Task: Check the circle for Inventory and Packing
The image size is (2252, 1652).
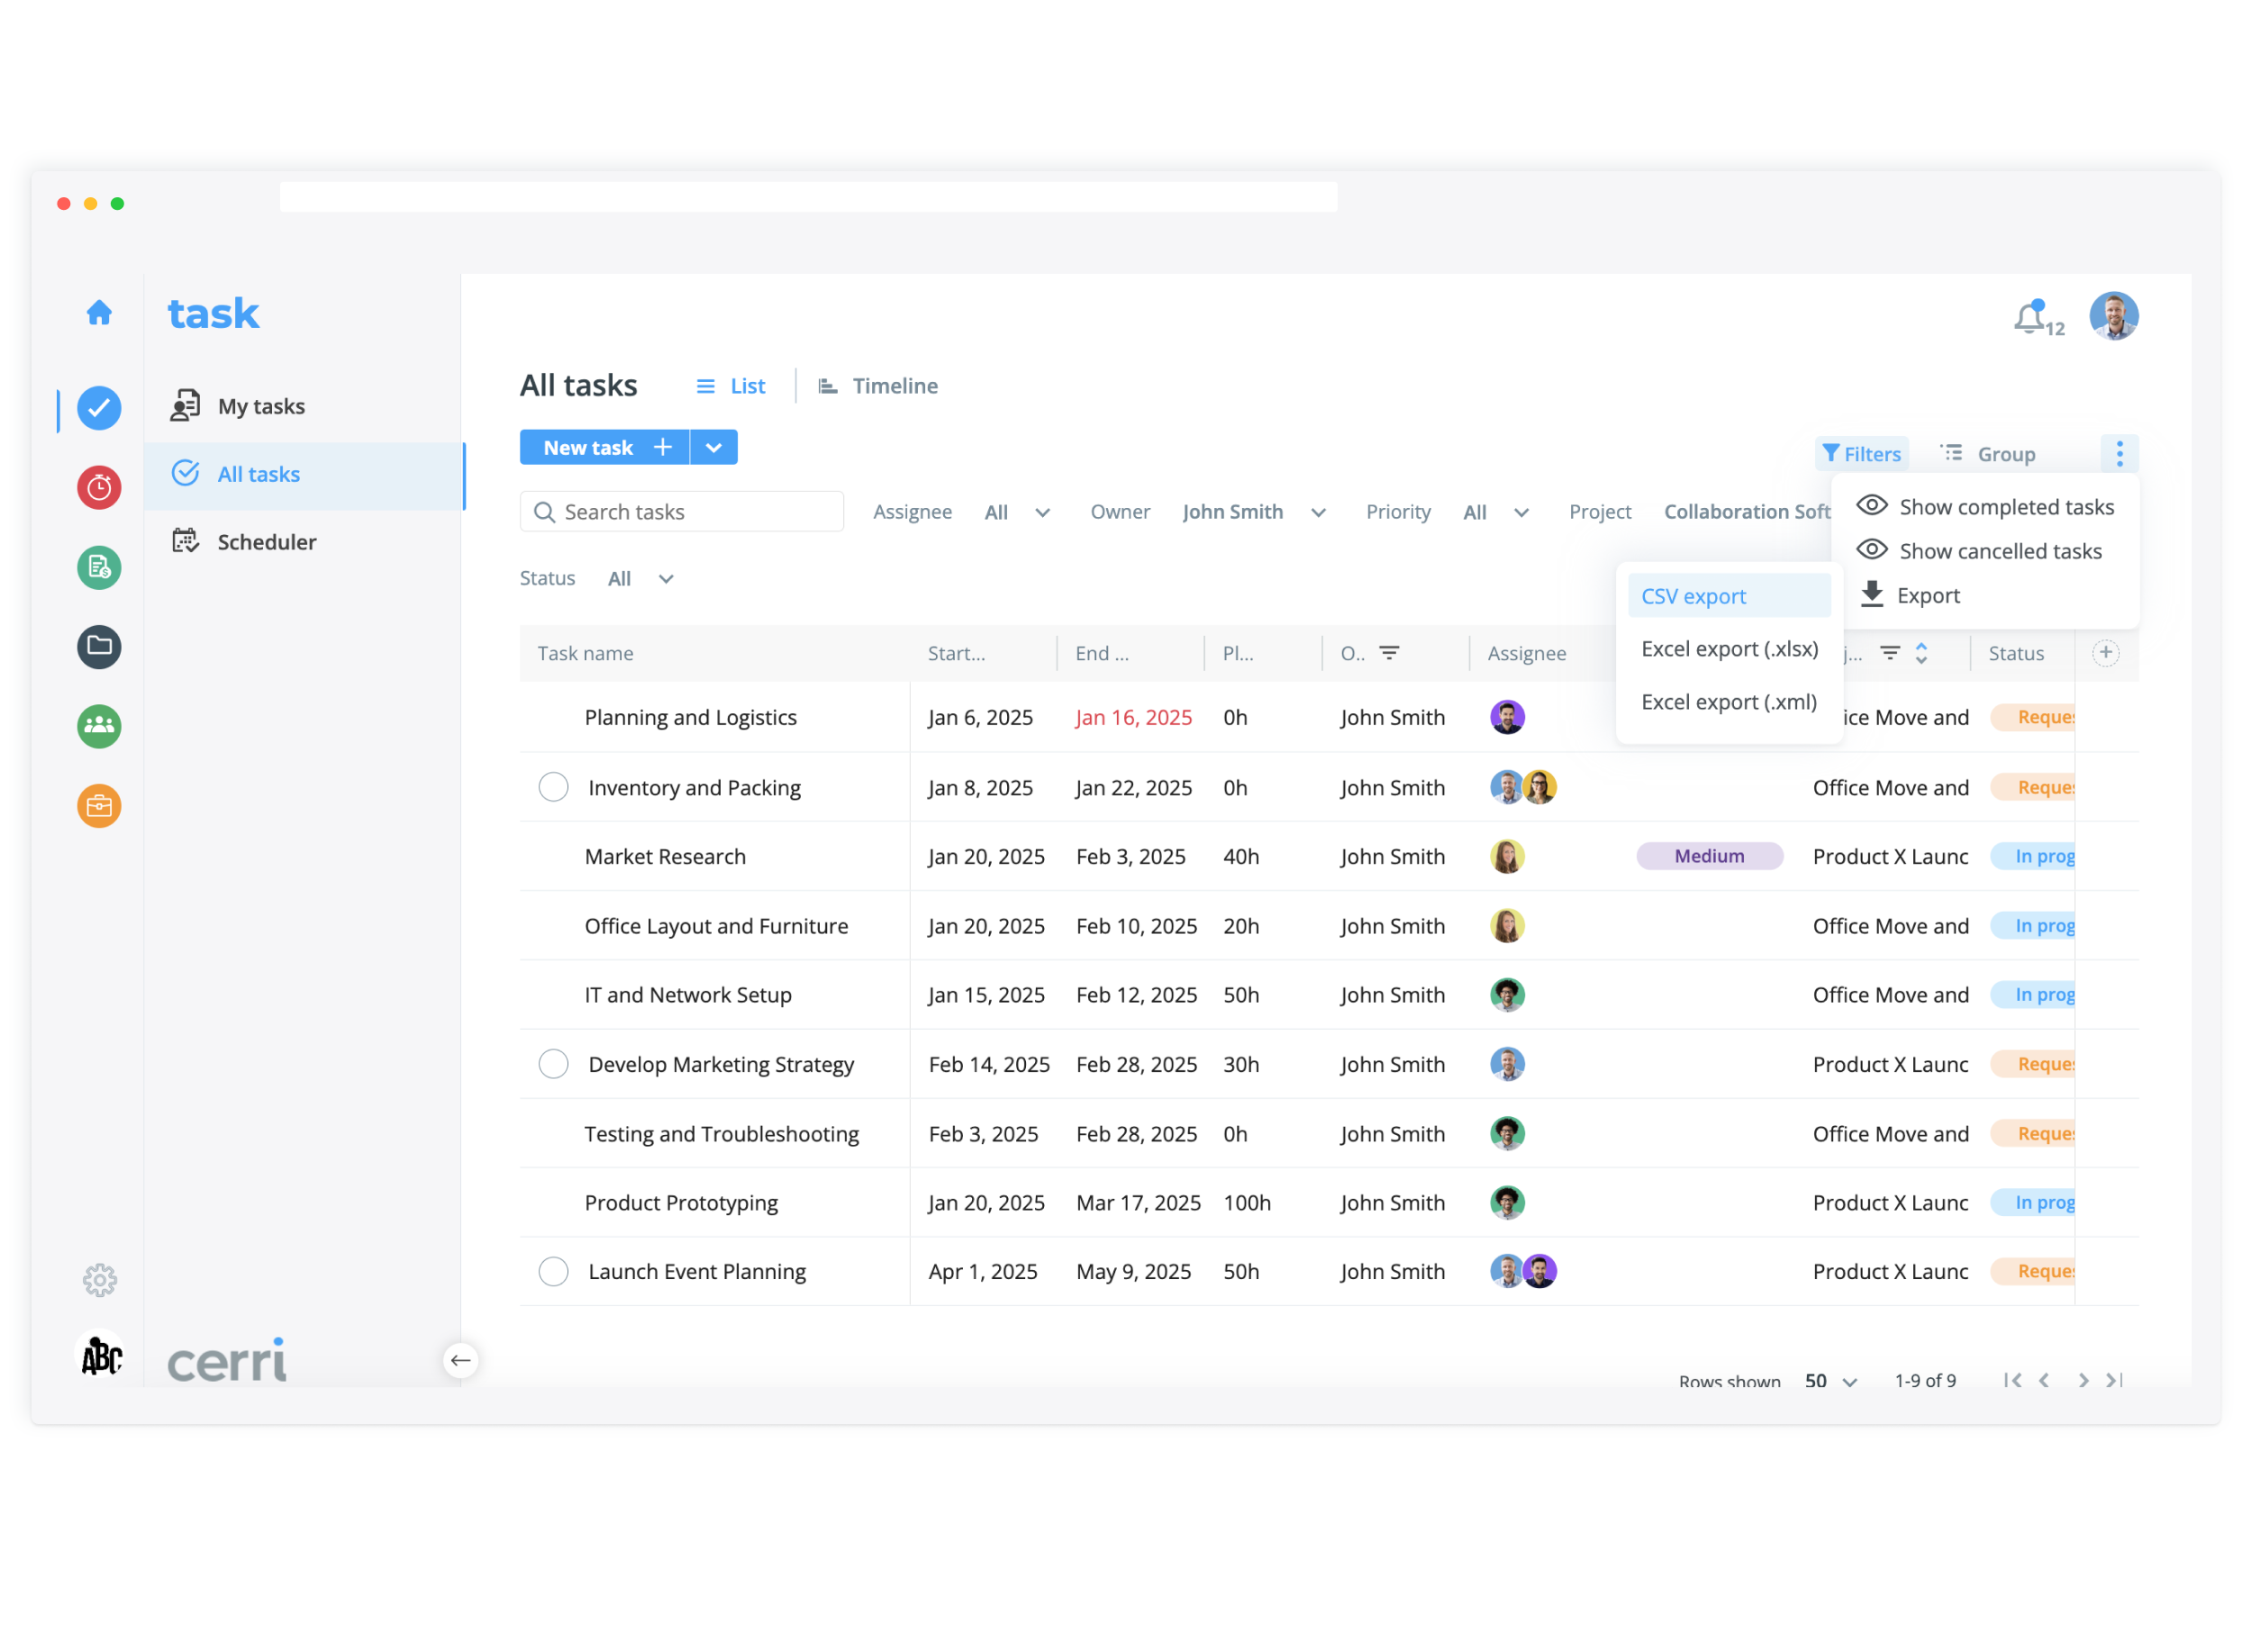Action: [553, 788]
